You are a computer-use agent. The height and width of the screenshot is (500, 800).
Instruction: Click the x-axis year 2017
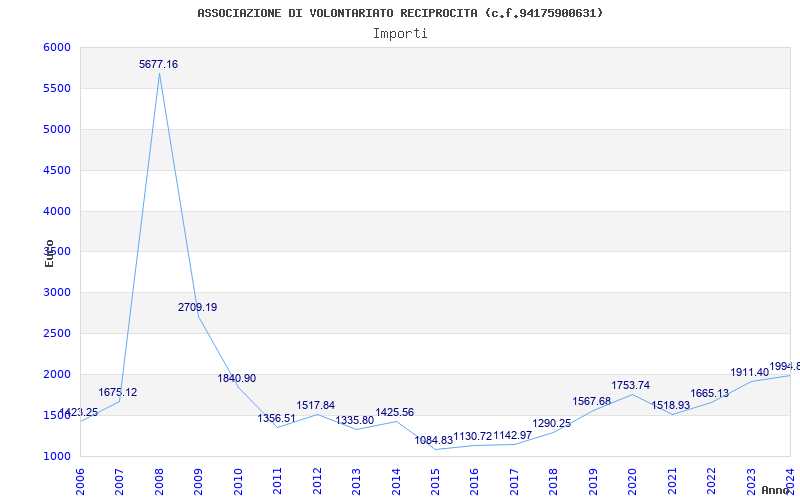pos(514,482)
